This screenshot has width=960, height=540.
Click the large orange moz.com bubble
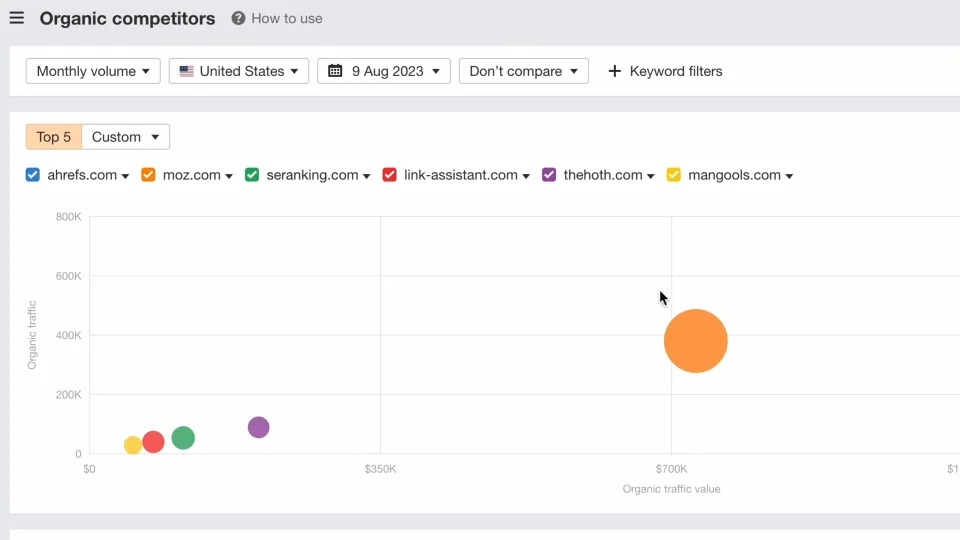696,341
